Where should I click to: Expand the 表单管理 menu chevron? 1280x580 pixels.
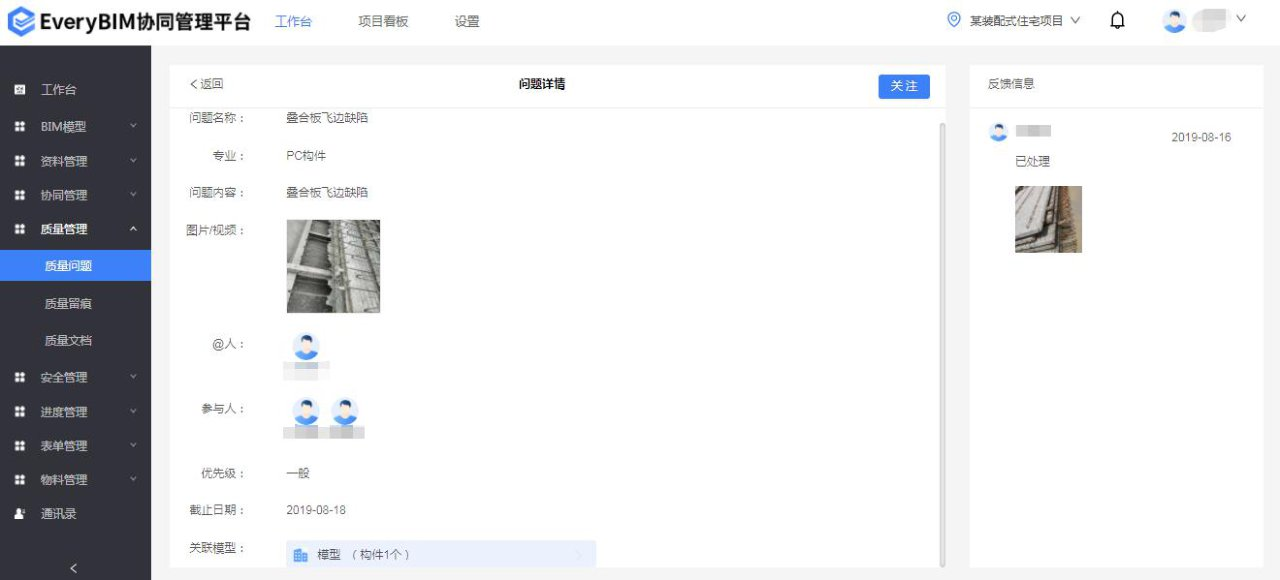[133, 444]
